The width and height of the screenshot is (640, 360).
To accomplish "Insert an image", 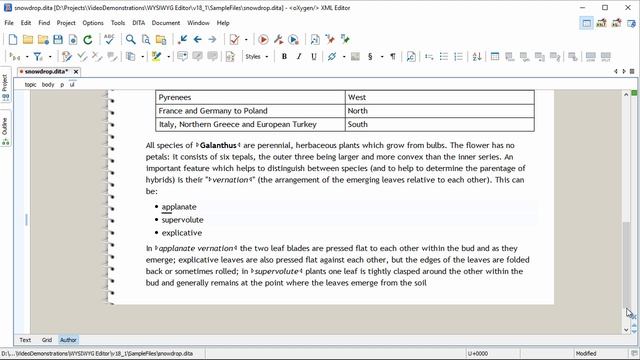I will click(x=355, y=57).
